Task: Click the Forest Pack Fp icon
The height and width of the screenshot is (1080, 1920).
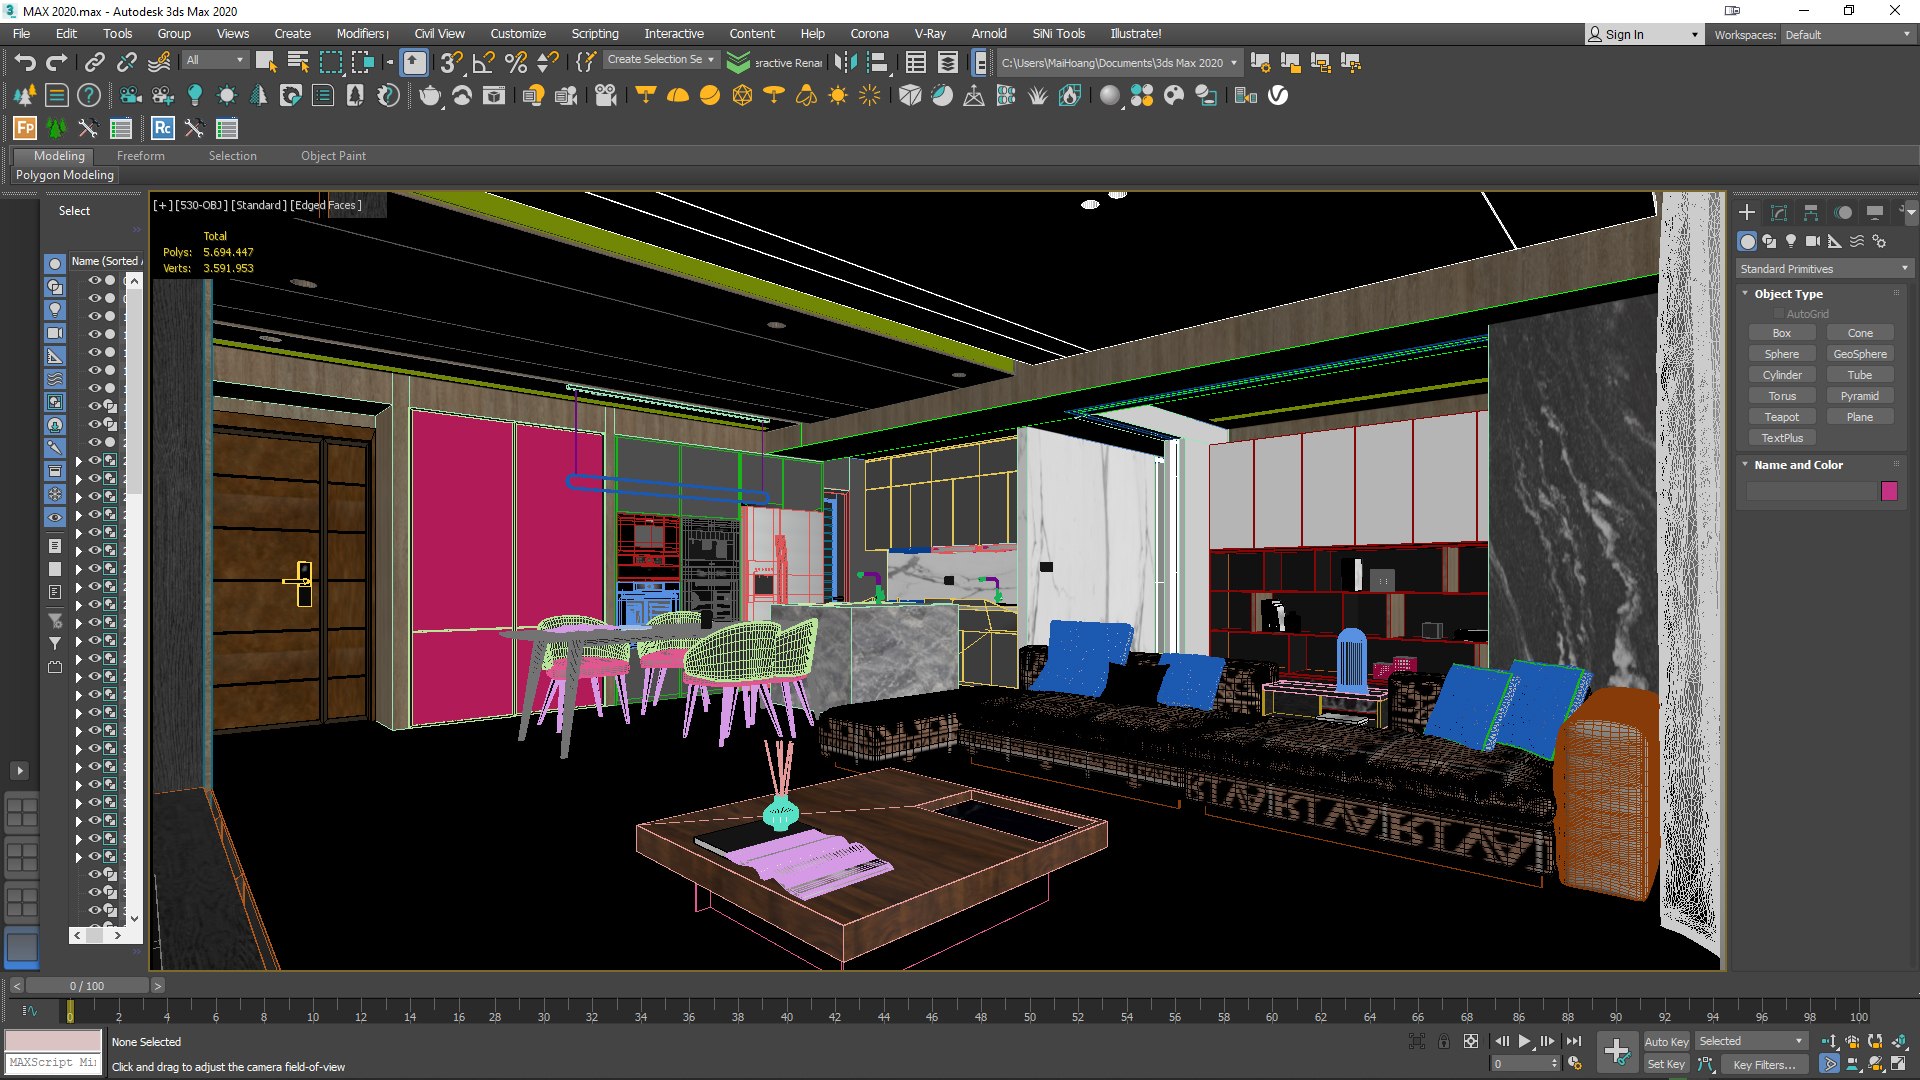Action: coord(24,128)
